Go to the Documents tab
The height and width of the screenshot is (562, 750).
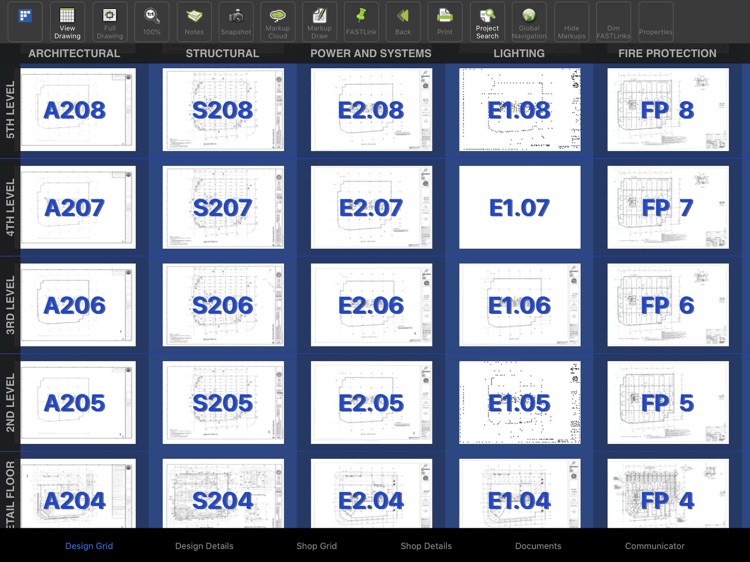point(538,546)
